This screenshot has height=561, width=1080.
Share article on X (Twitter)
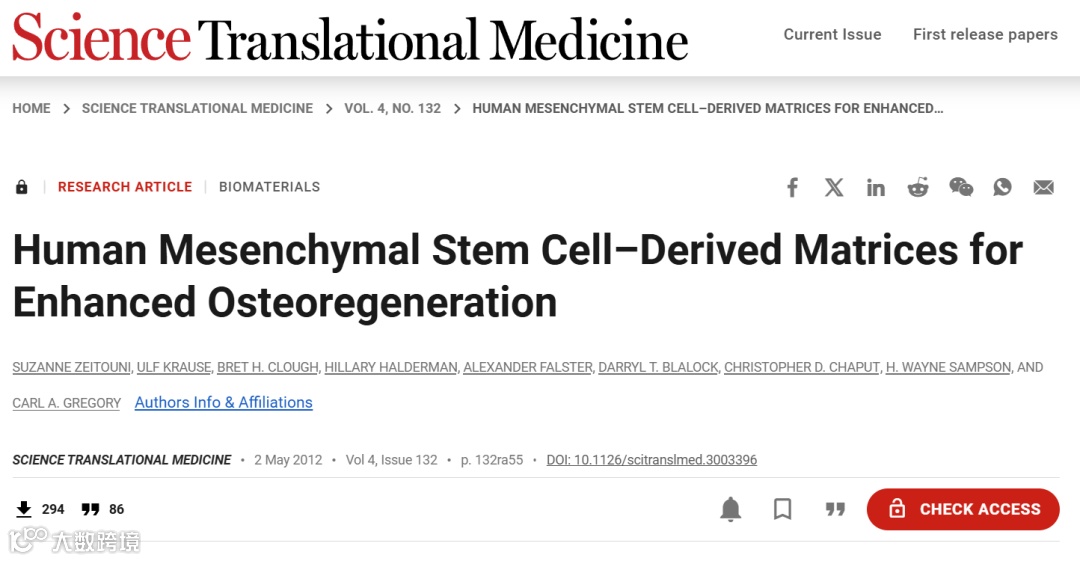(834, 187)
